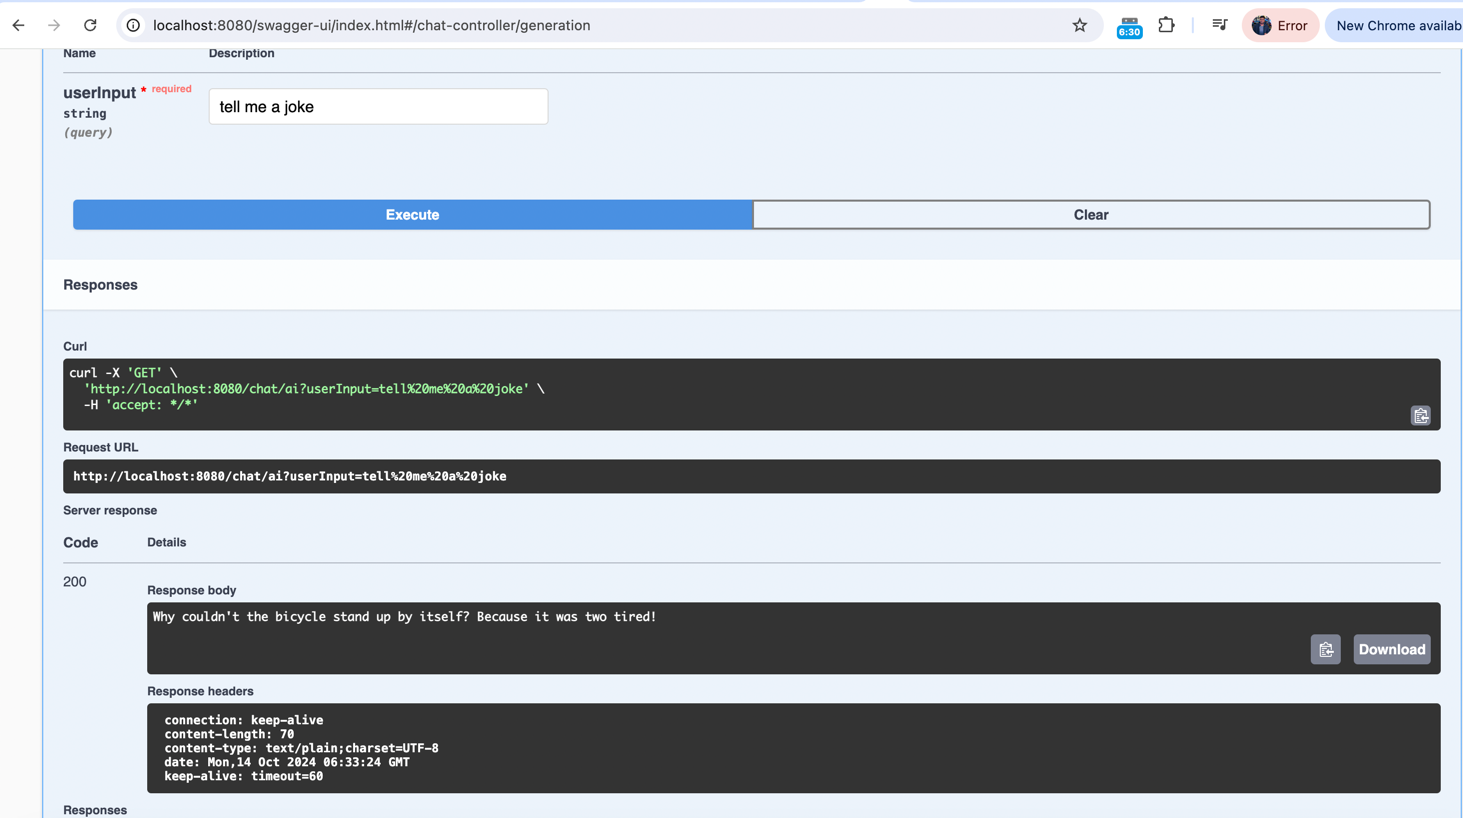Click the Server response label

pos(110,510)
